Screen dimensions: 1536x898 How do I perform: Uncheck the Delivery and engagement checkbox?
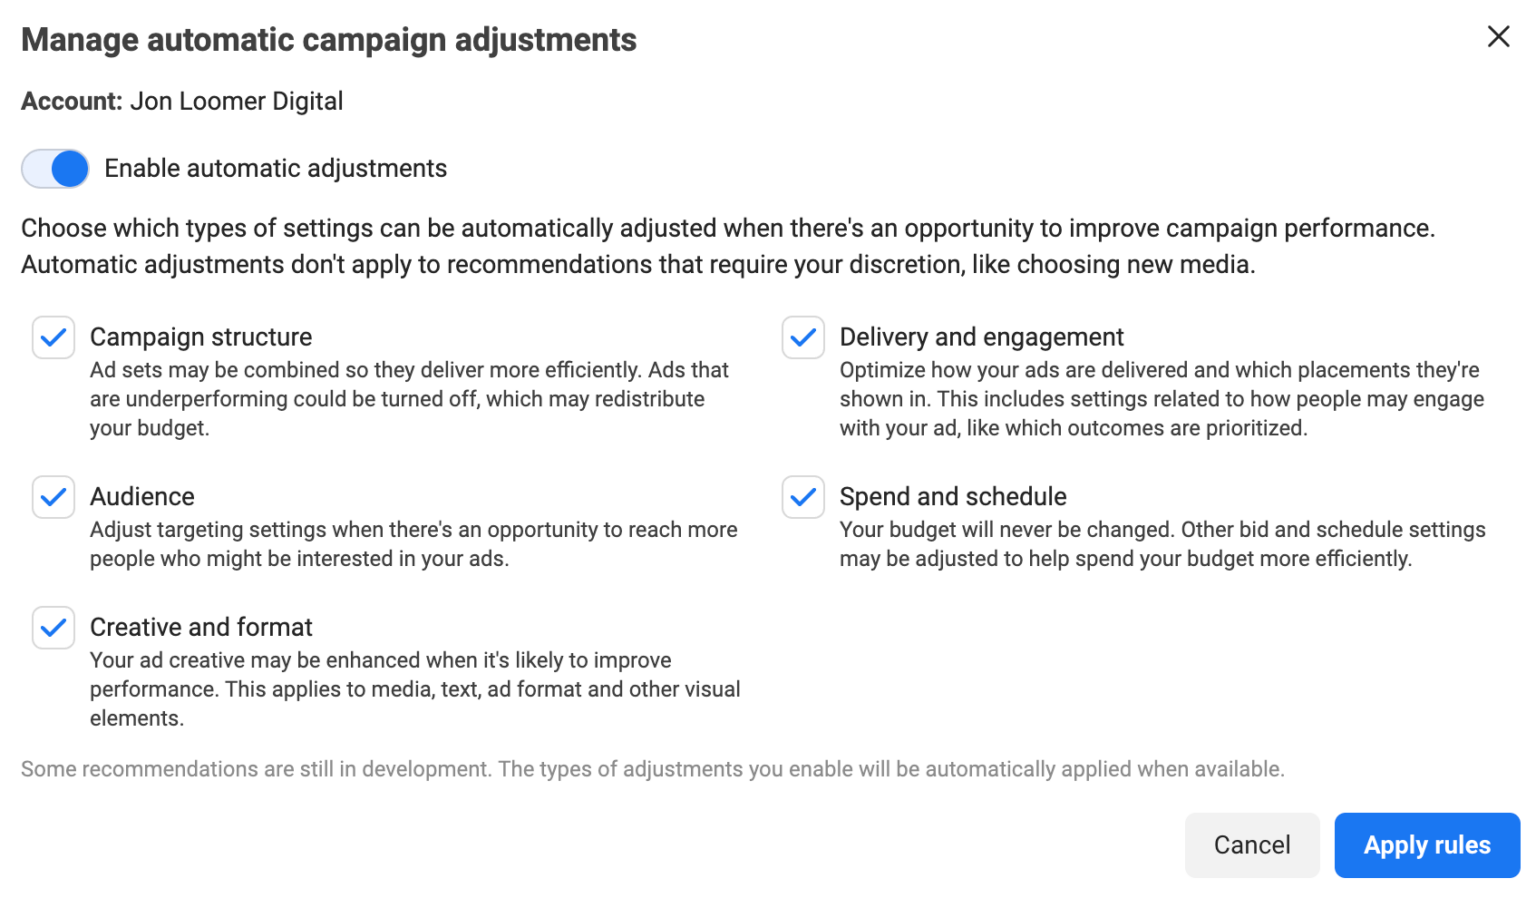803,337
